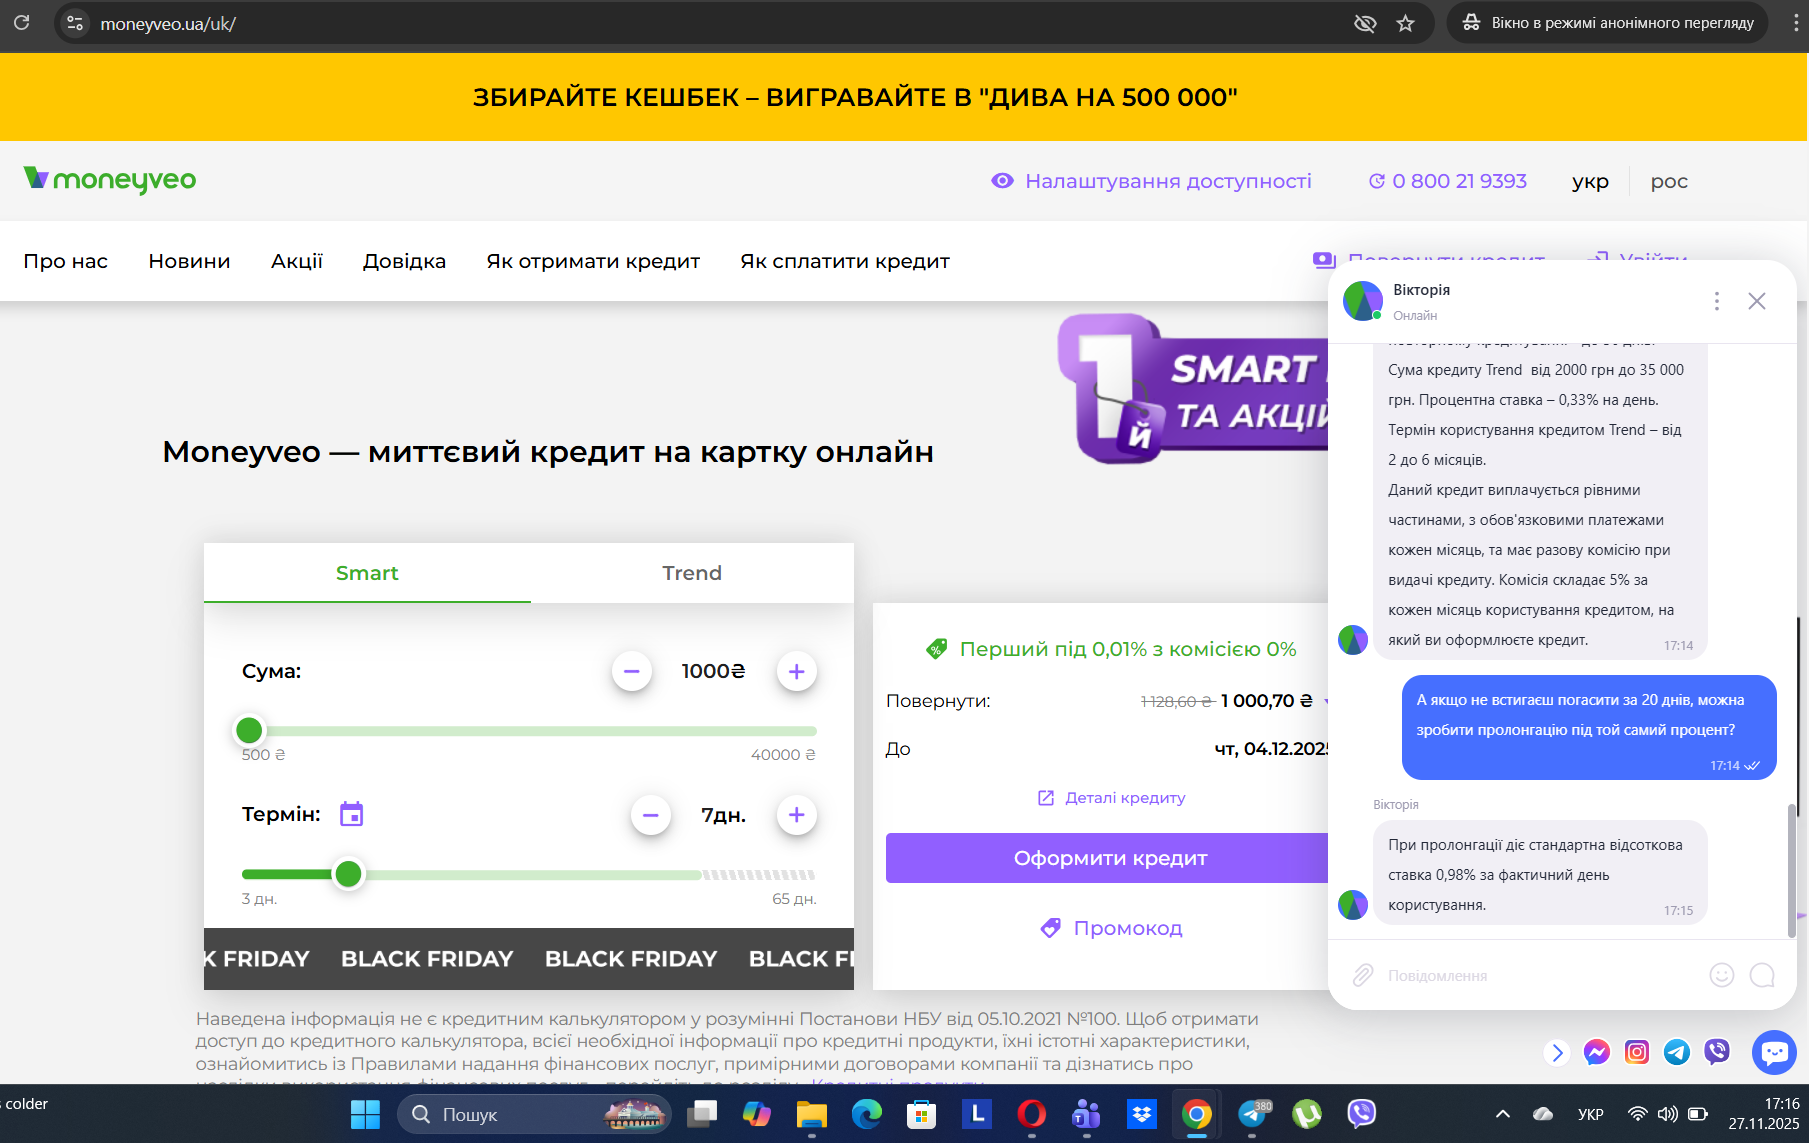
Task: Call the 0 800 21 9393 phone link
Action: (x=1448, y=181)
